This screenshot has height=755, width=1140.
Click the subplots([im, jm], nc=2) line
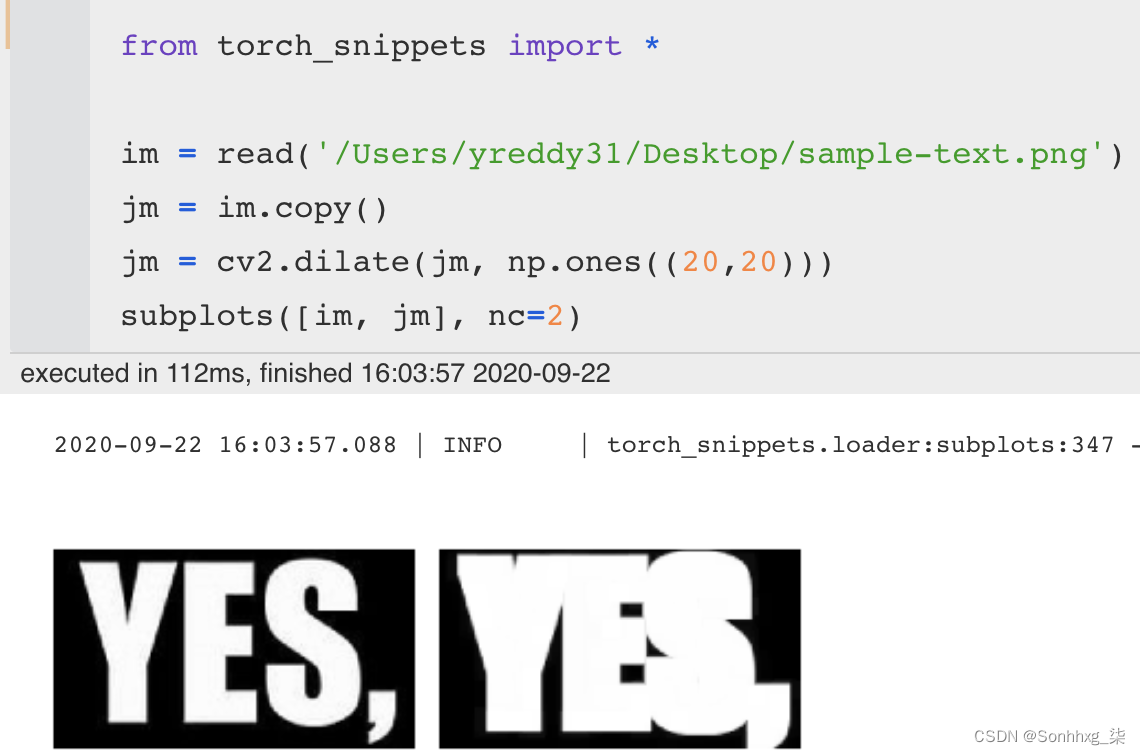(350, 316)
